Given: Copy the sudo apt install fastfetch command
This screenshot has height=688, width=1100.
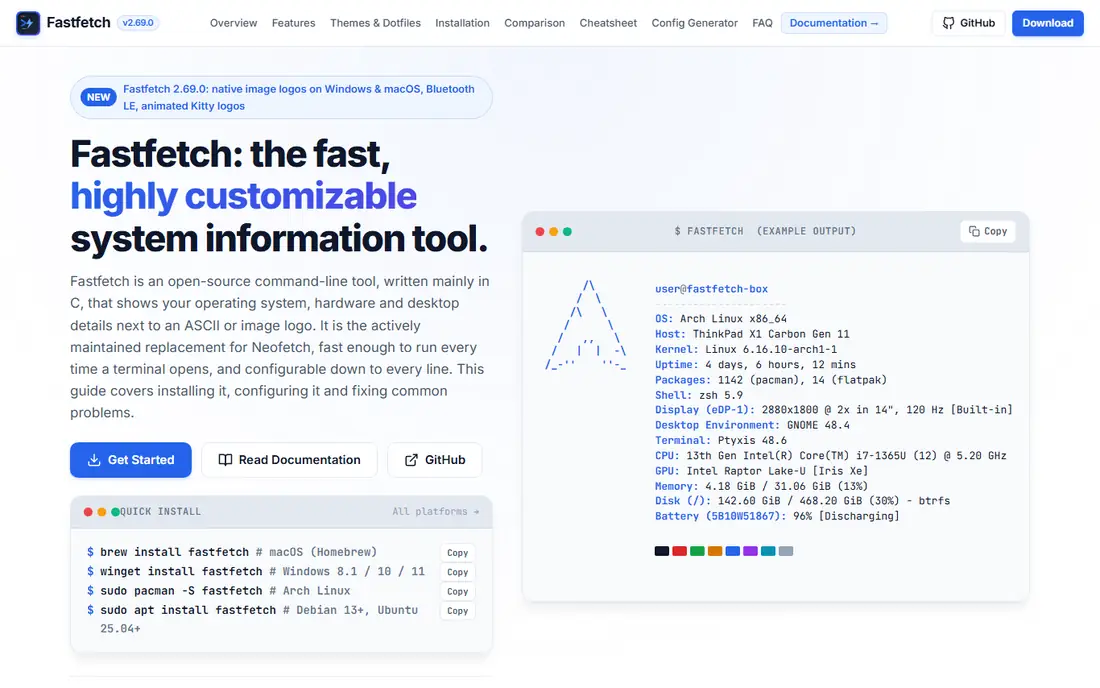Looking at the screenshot, I should (x=457, y=611).
